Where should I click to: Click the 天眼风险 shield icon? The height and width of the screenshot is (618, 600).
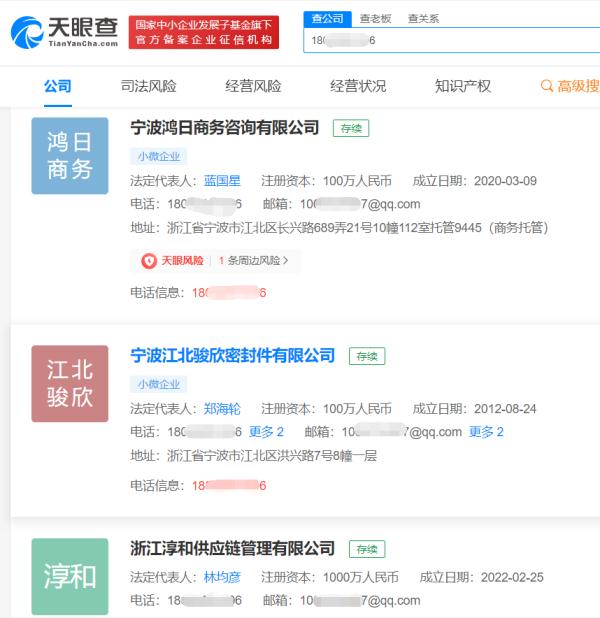coord(149,261)
